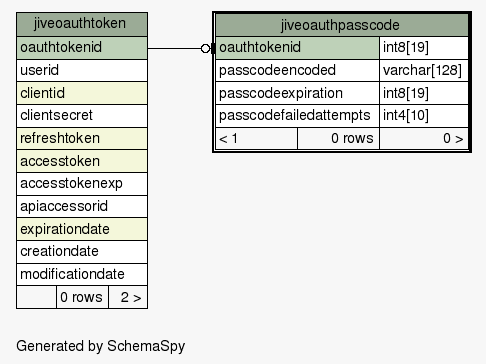The image size is (486, 364).
Task: Select oauthtokenid column in jiveoauthpasscode
Action: click(297, 48)
